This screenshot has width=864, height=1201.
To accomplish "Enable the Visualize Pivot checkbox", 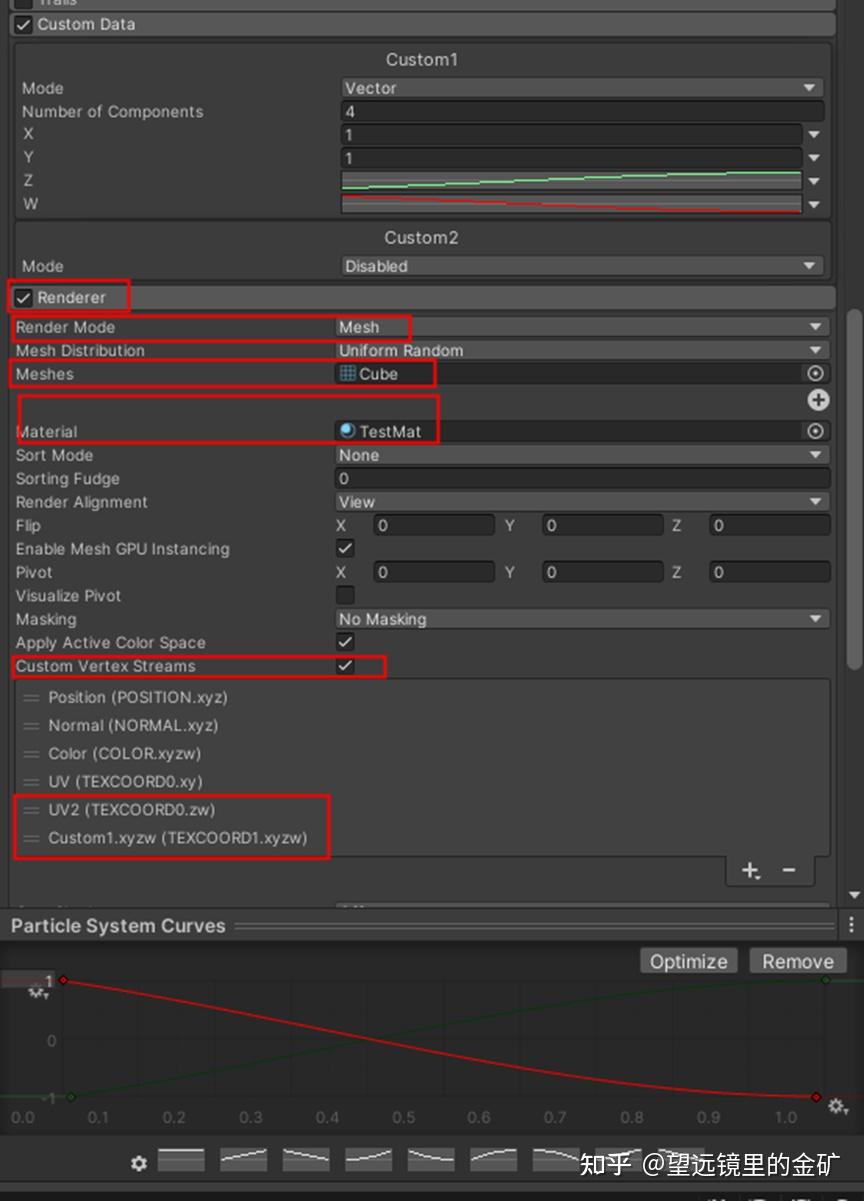I will click(345, 595).
